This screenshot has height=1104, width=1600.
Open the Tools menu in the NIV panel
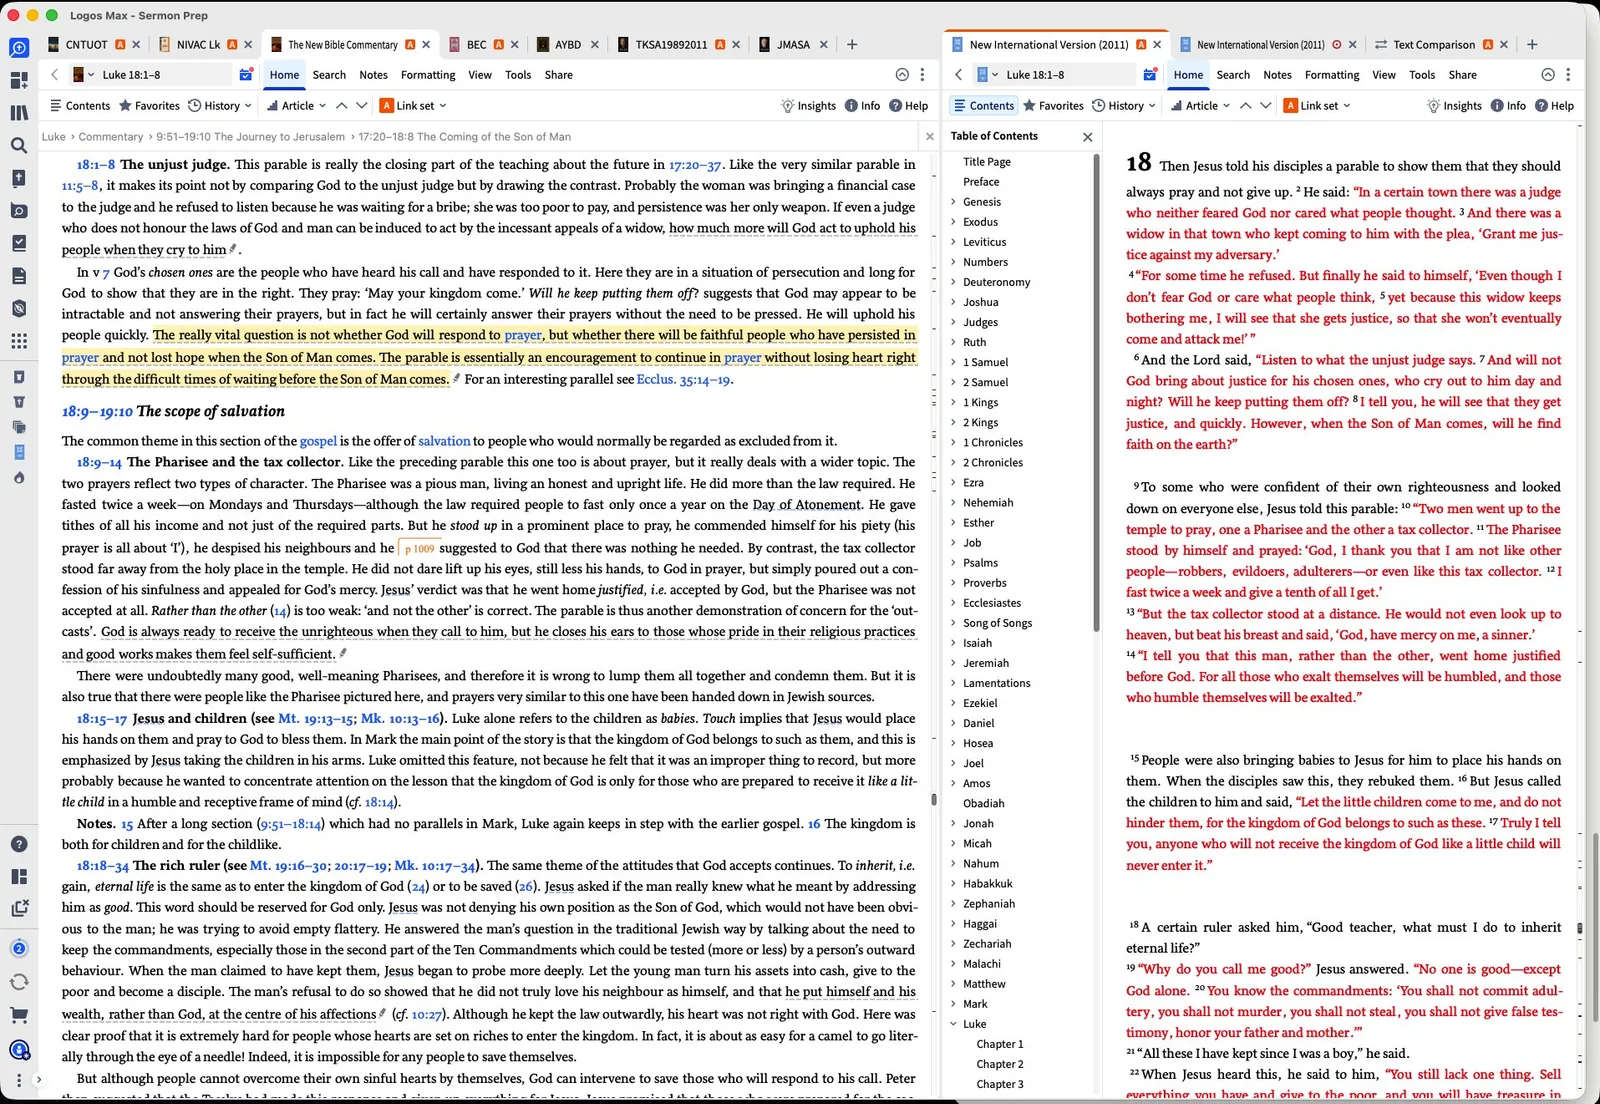pos(1422,74)
